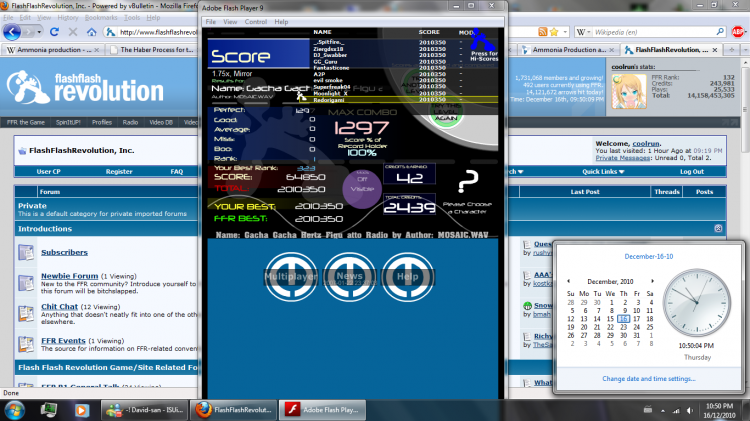This screenshot has height=421, width=750.
Task: Click the Help circular game button
Action: pyautogui.click(x=408, y=277)
